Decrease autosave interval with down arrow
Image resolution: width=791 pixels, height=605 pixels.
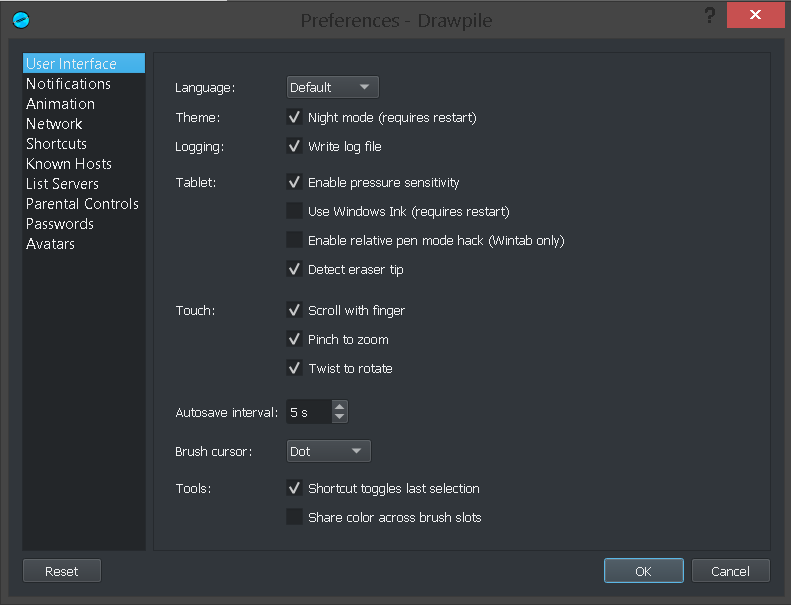(x=340, y=417)
